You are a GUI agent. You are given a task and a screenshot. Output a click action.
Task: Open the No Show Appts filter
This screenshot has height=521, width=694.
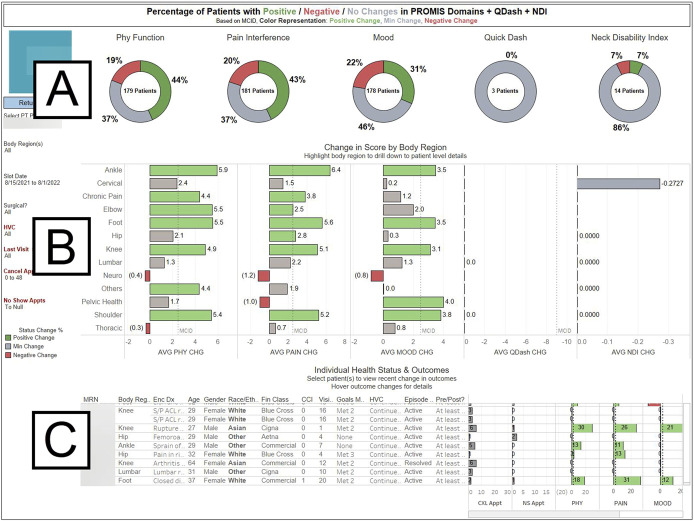(x=24, y=303)
